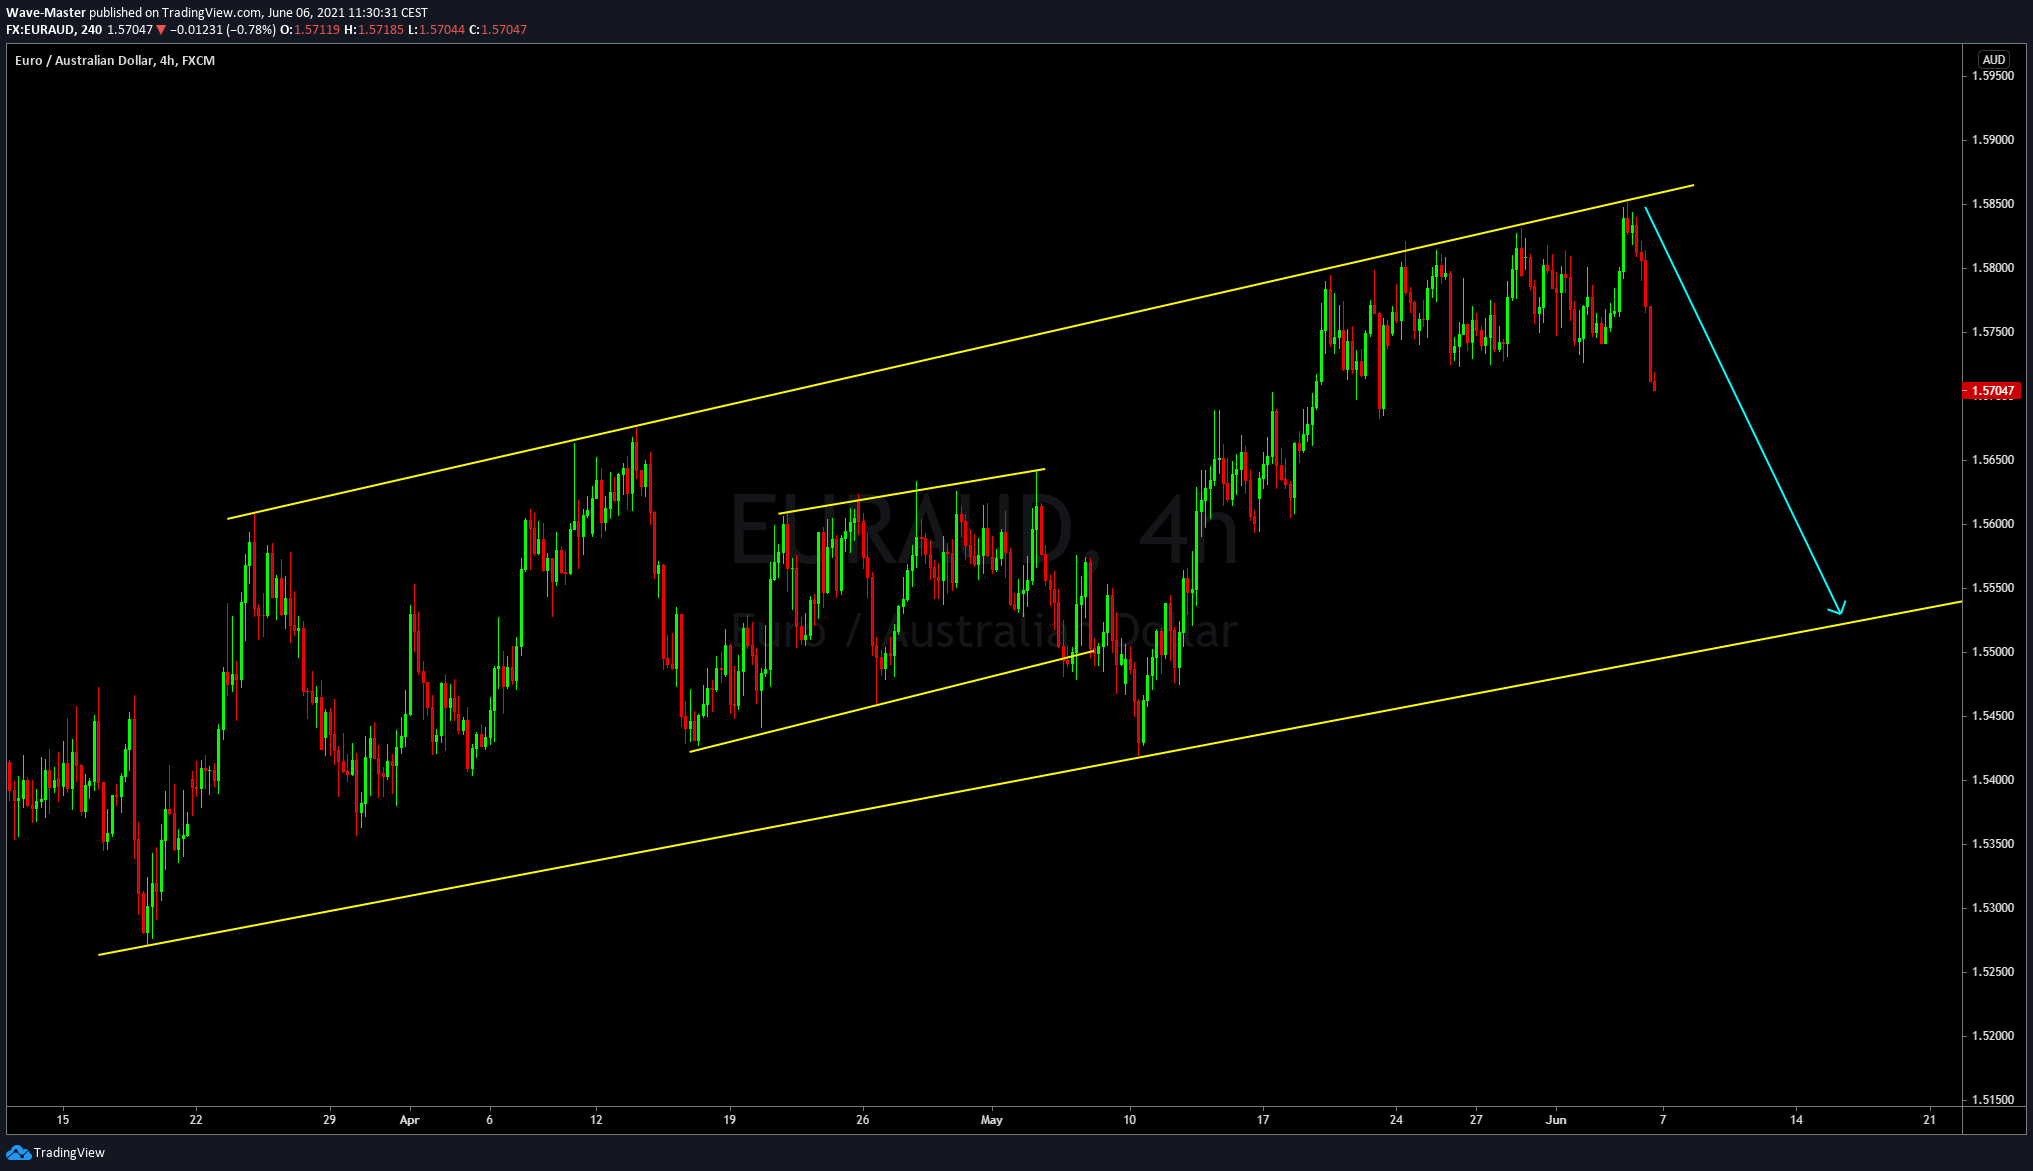Click the 1.59500 price axis label
Screen dimensions: 2033x1171
coord(1993,76)
